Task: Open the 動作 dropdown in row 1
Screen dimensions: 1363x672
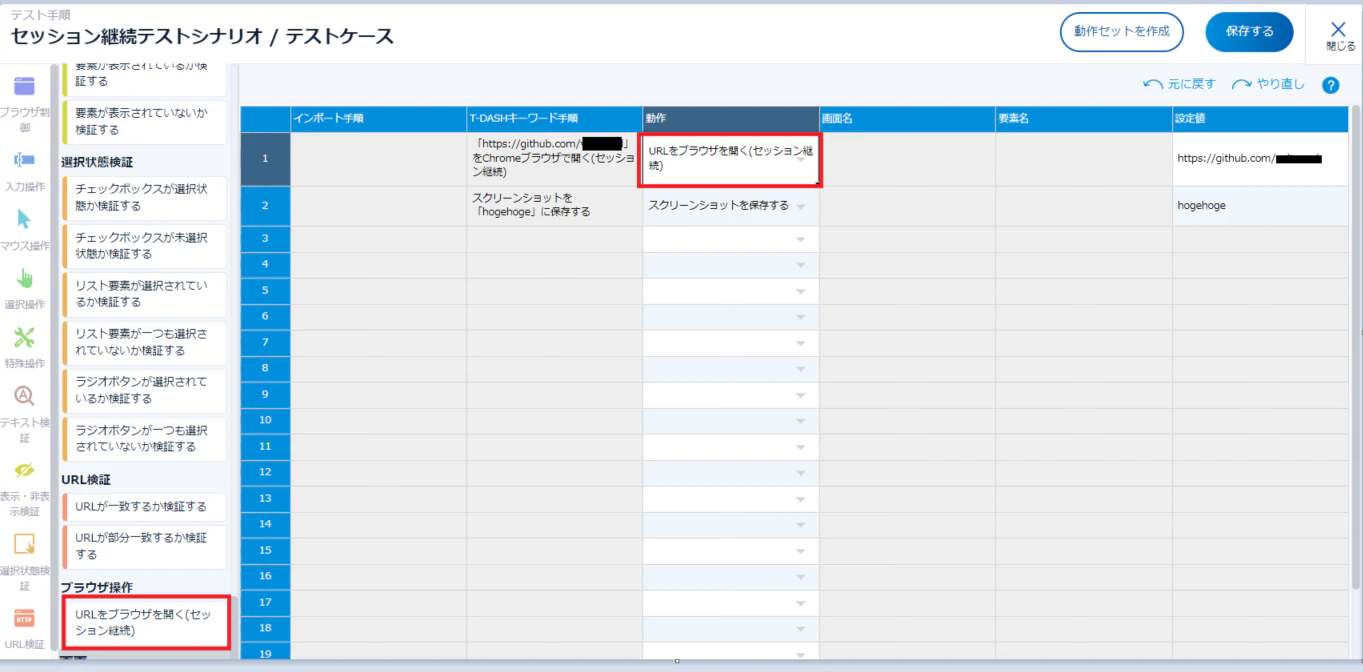Action: pos(801,159)
